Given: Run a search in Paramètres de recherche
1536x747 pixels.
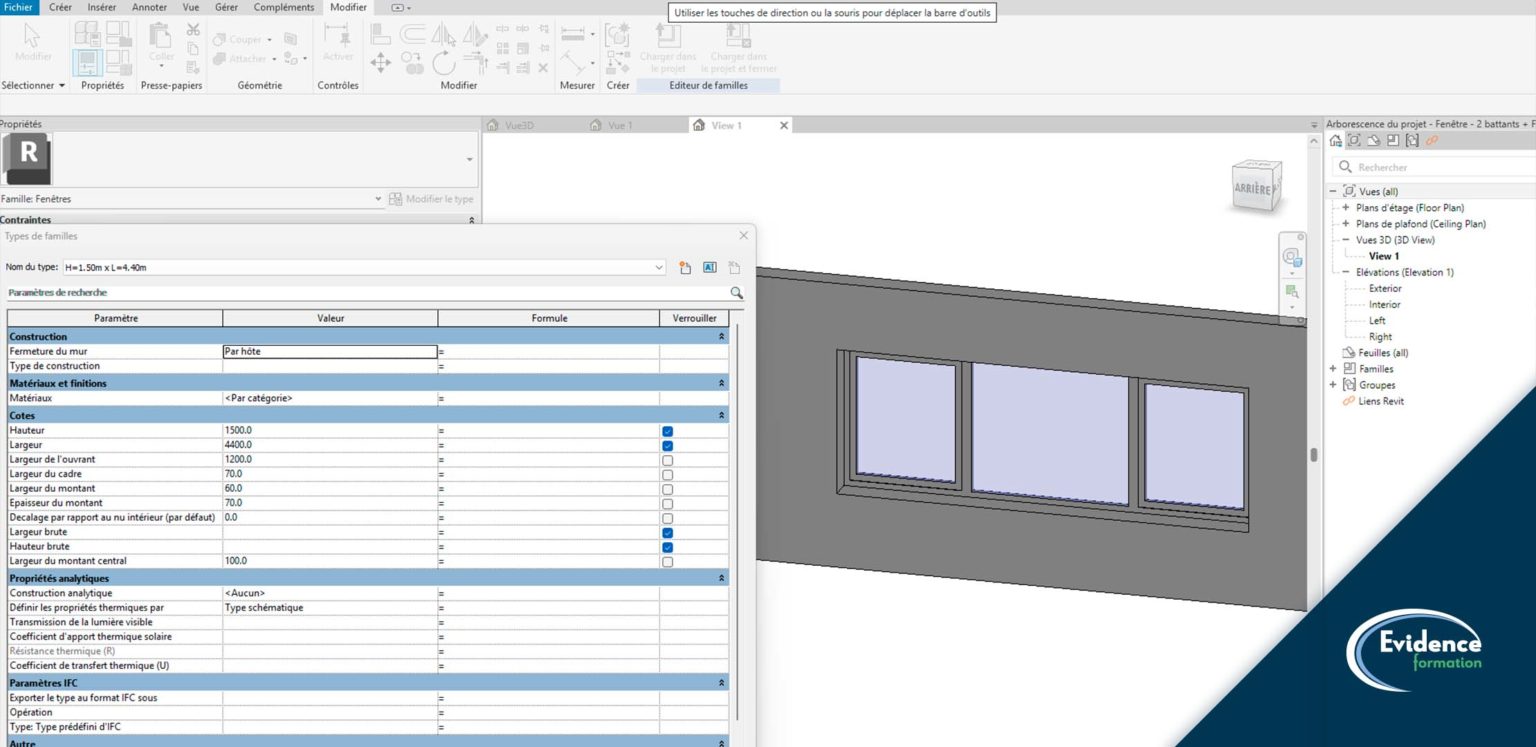Looking at the screenshot, I should (x=736, y=293).
